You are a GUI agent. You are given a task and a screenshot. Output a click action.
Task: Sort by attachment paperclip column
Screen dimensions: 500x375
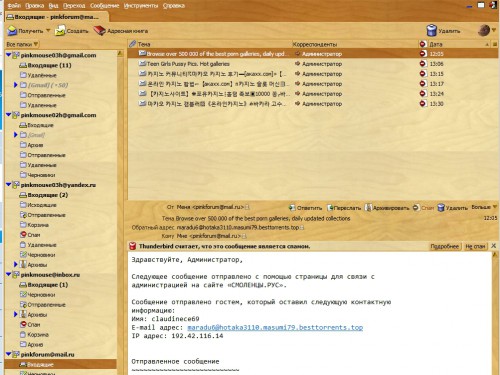tap(132, 44)
